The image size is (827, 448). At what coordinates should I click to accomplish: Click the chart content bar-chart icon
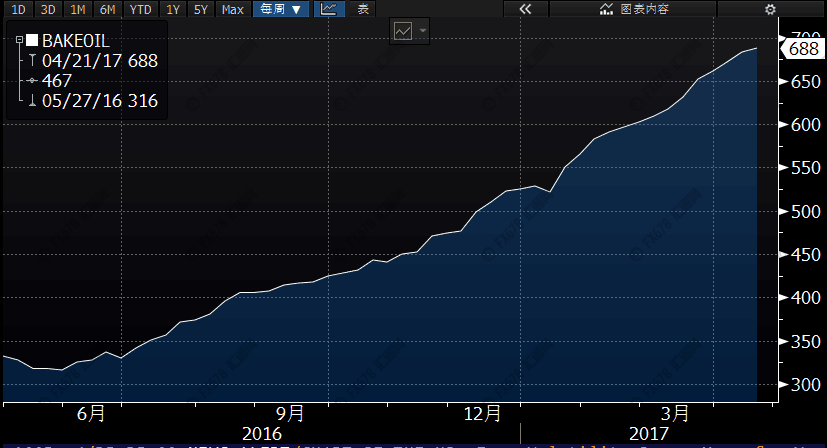click(x=606, y=9)
